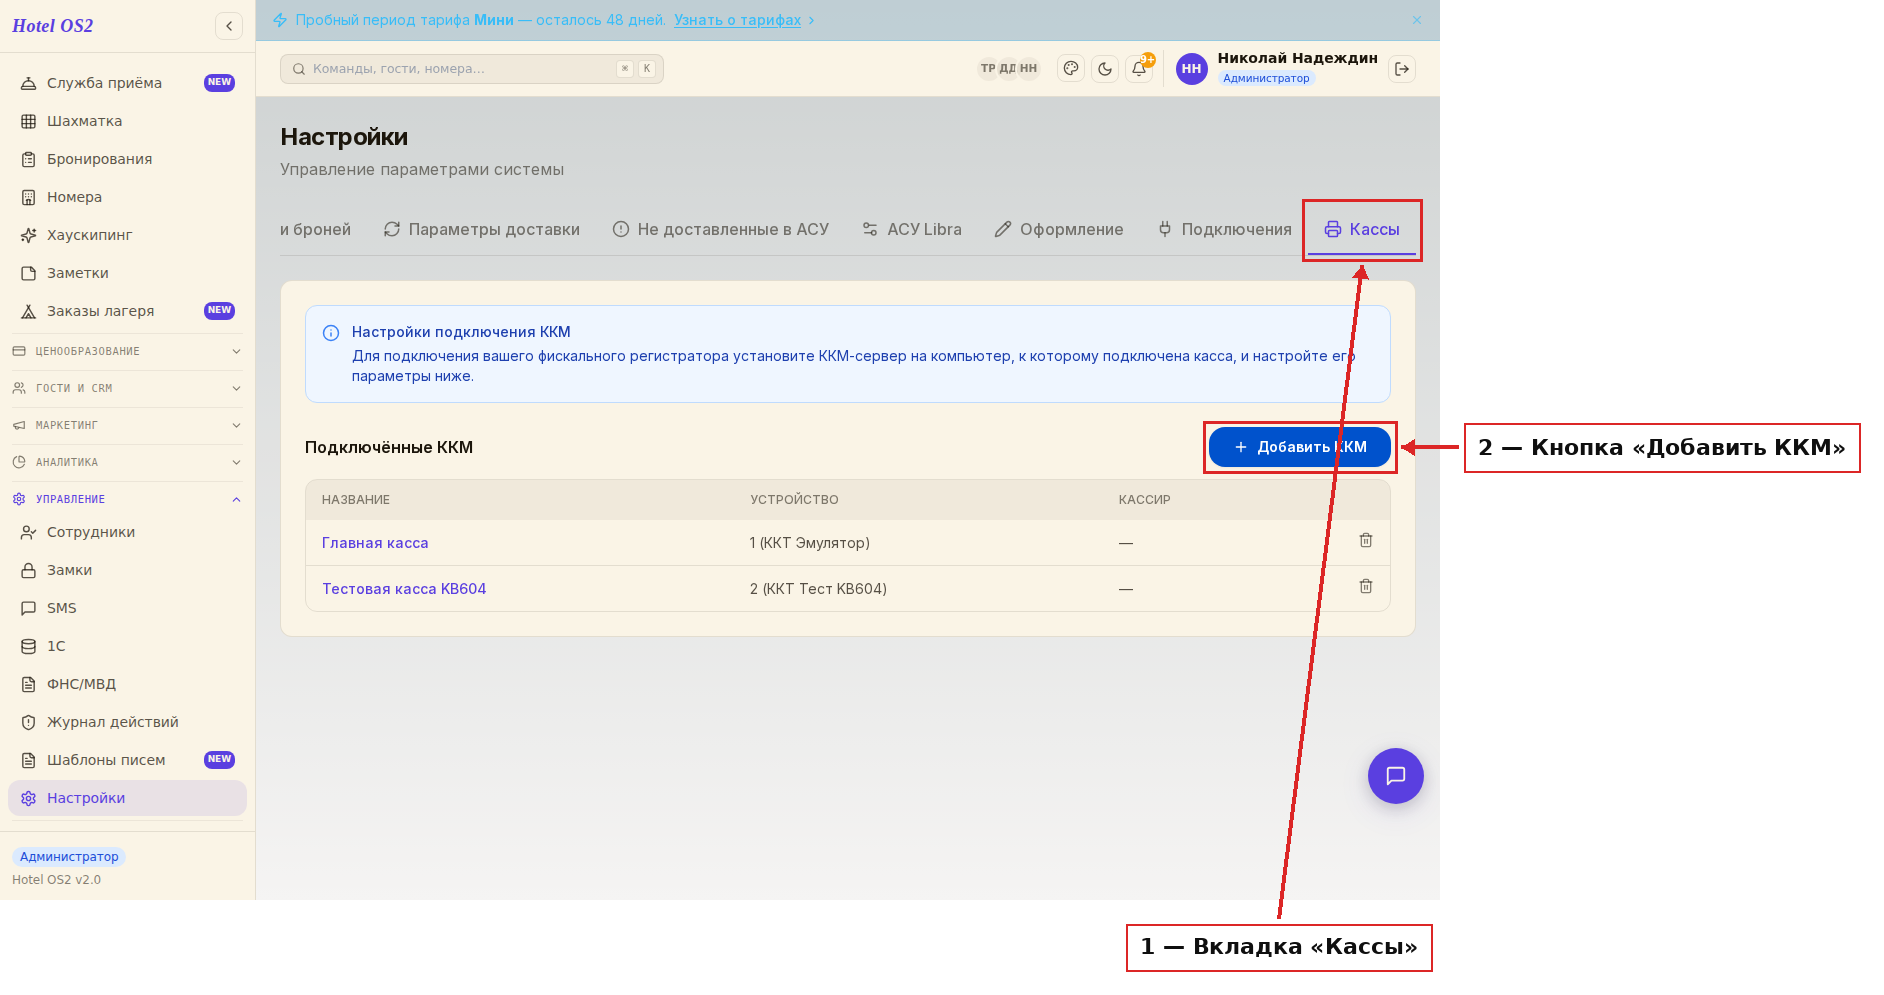
Task: Click the Название column header
Action: click(x=356, y=500)
